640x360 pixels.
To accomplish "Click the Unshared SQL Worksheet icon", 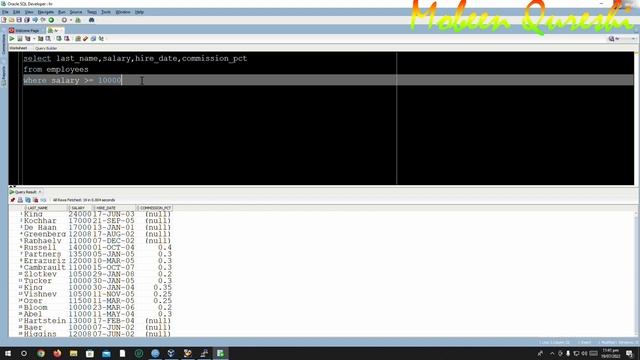I will [x=78, y=39].
